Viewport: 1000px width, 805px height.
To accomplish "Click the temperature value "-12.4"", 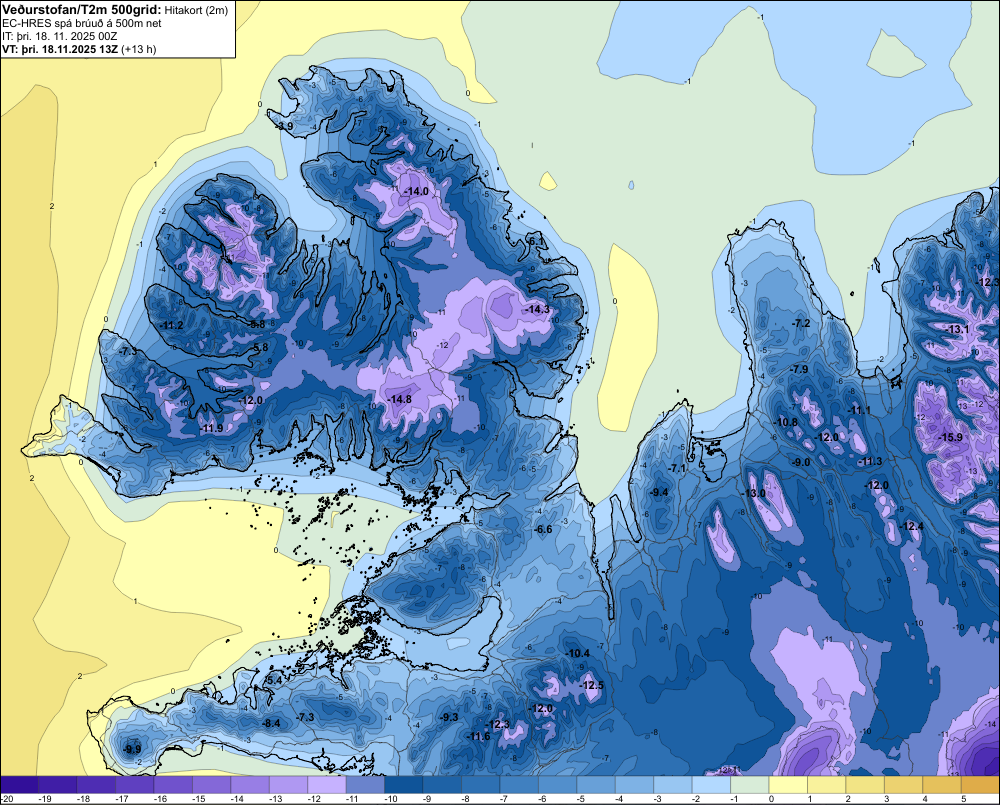I will (x=911, y=526).
